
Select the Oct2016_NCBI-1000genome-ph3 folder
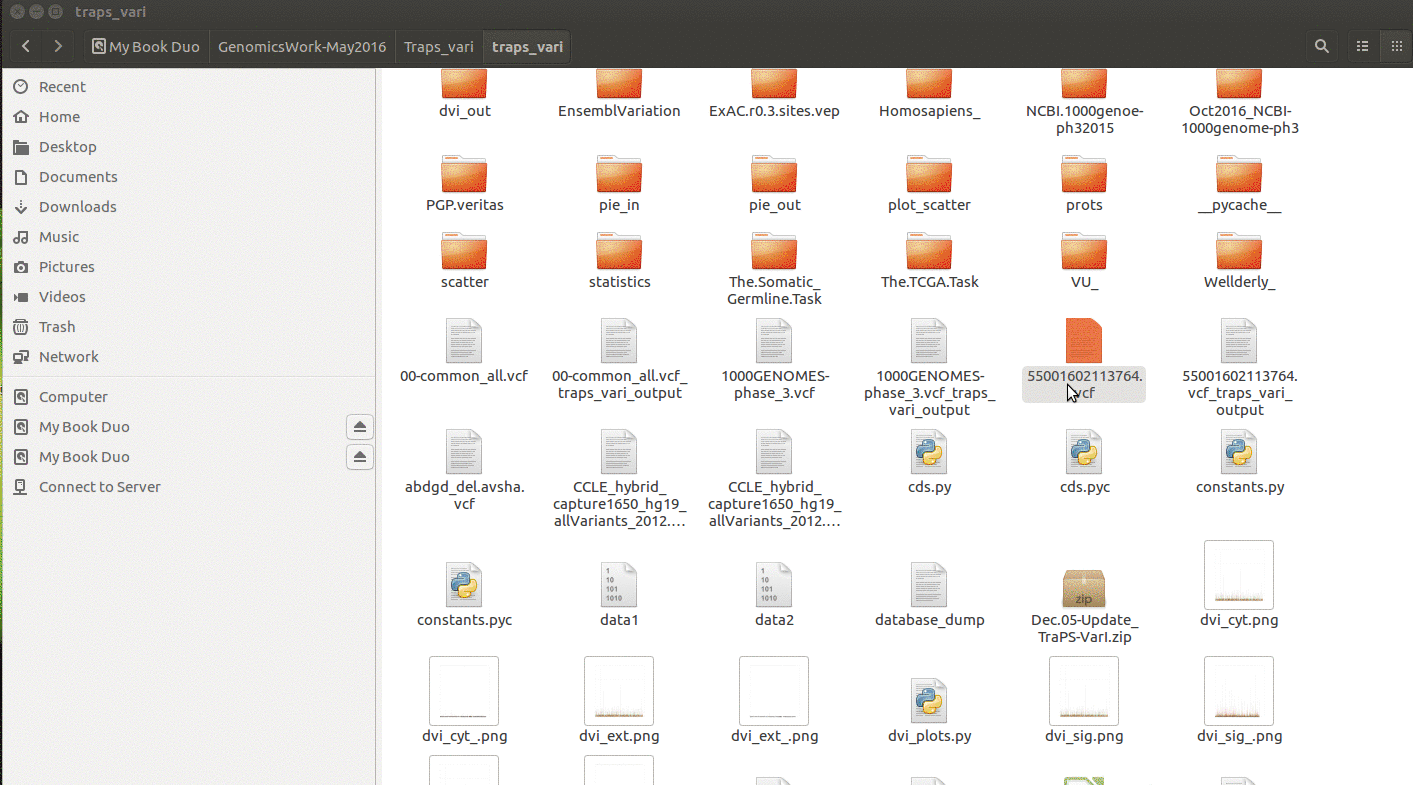pos(1239,100)
